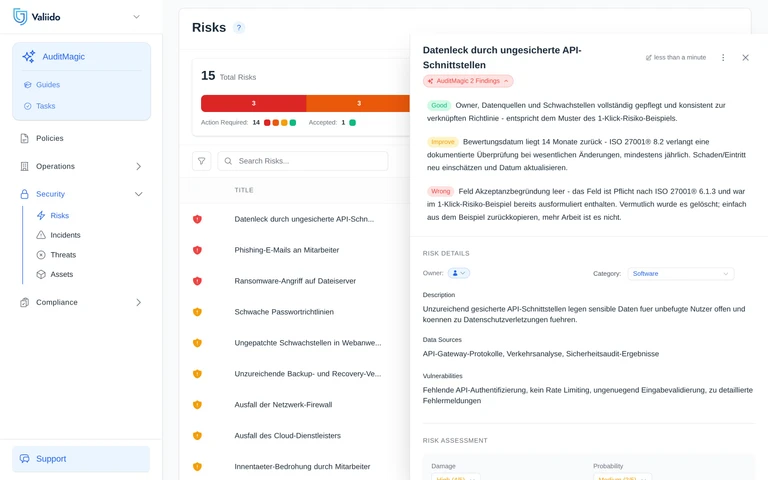Expand the Compliance section chevron
This screenshot has height=480, width=768.
(139, 302)
